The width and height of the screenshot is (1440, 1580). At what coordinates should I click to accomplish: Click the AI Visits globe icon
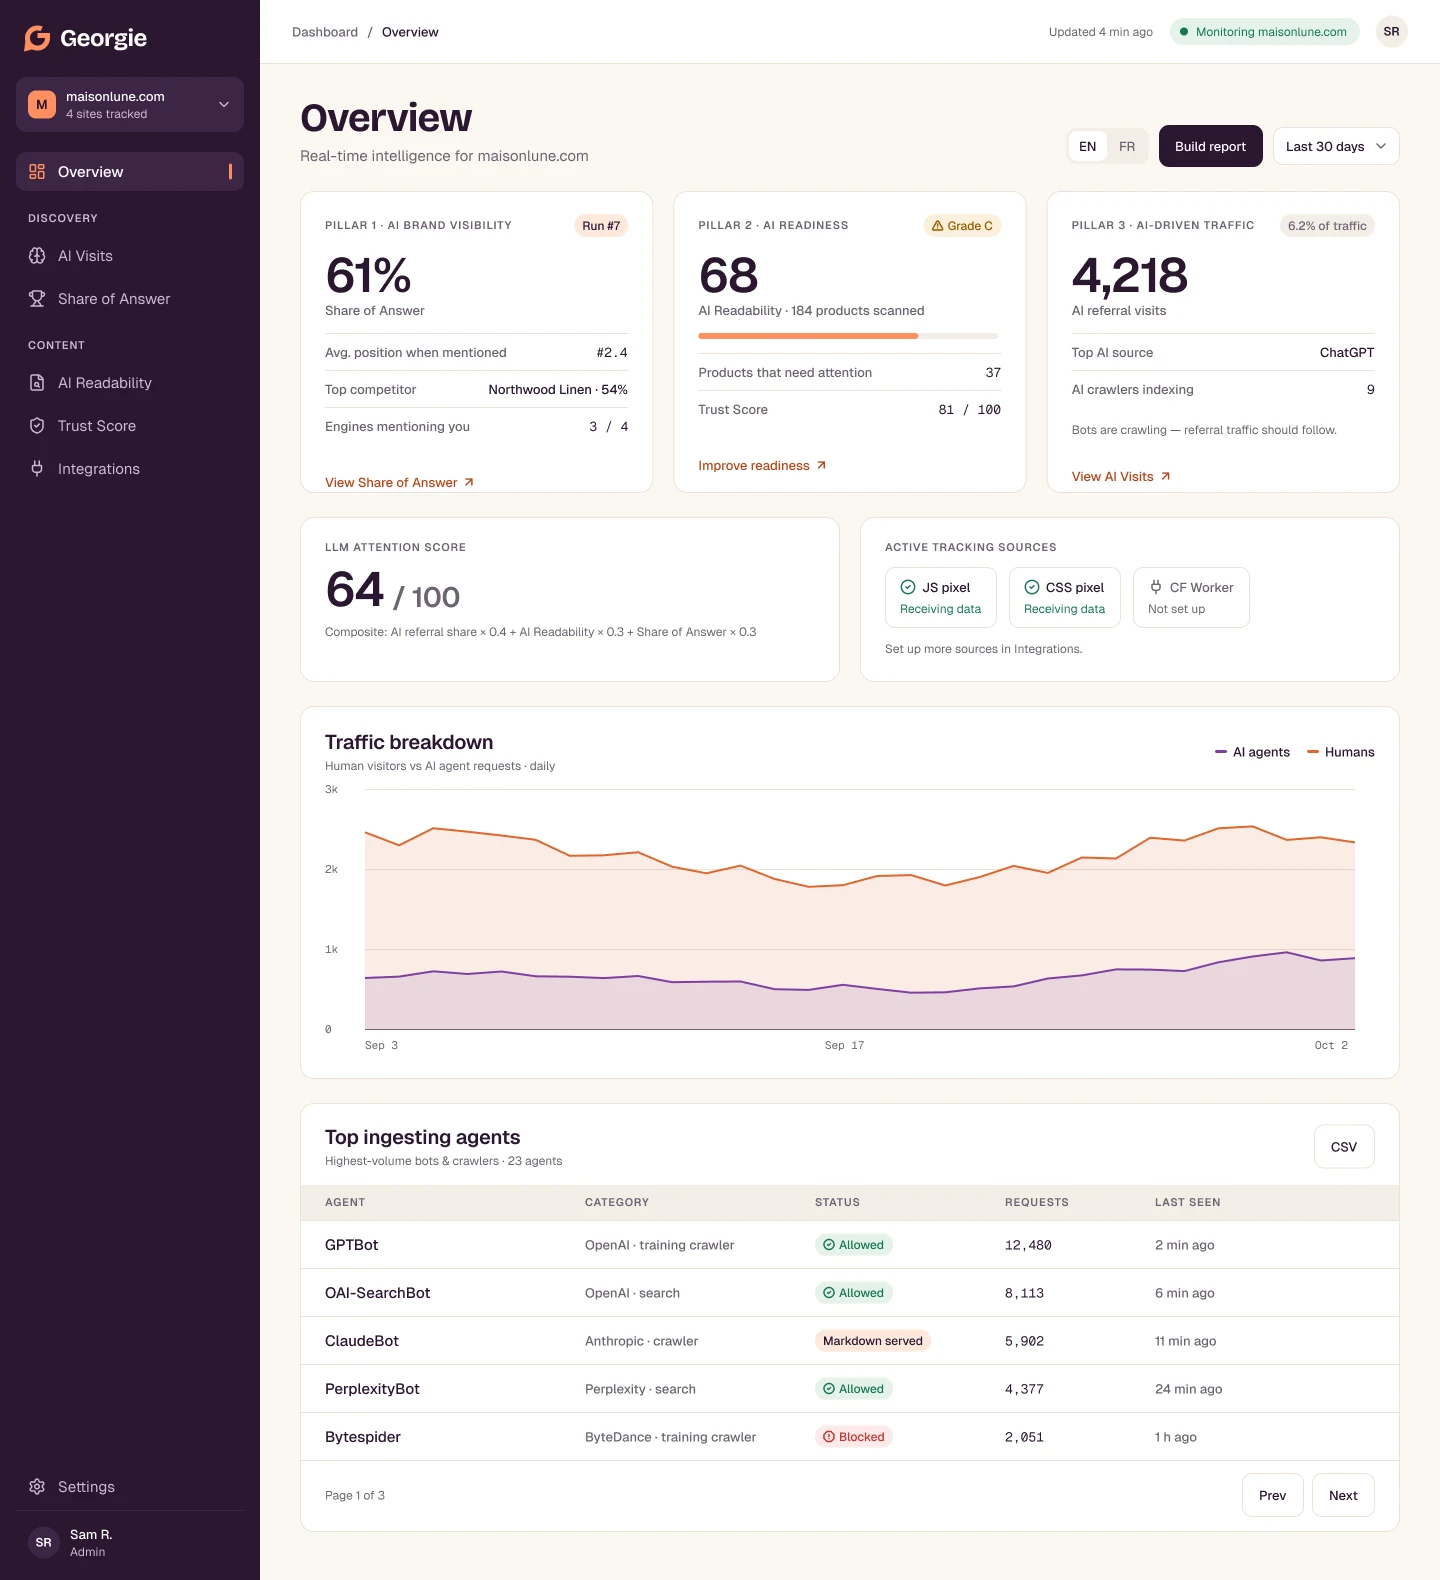[x=37, y=256]
